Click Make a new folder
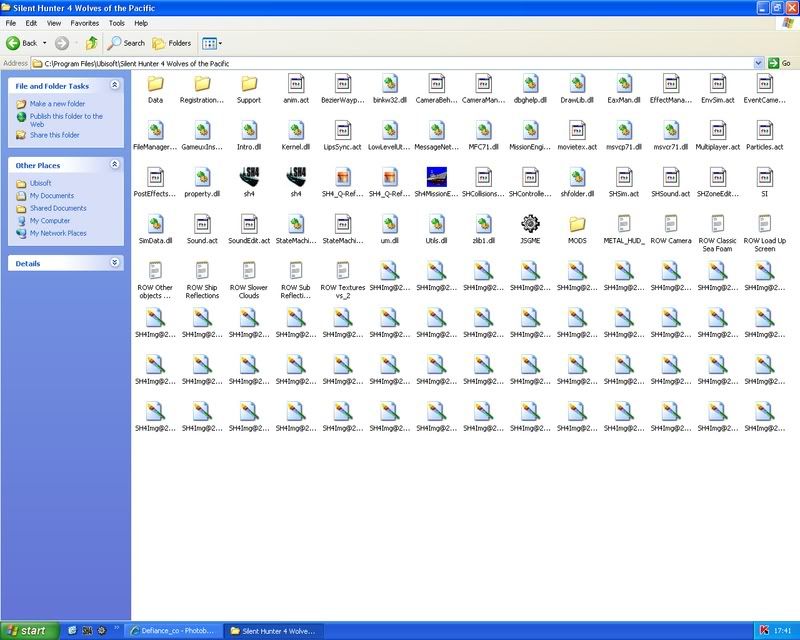The width and height of the screenshot is (800, 640). click(x=57, y=104)
